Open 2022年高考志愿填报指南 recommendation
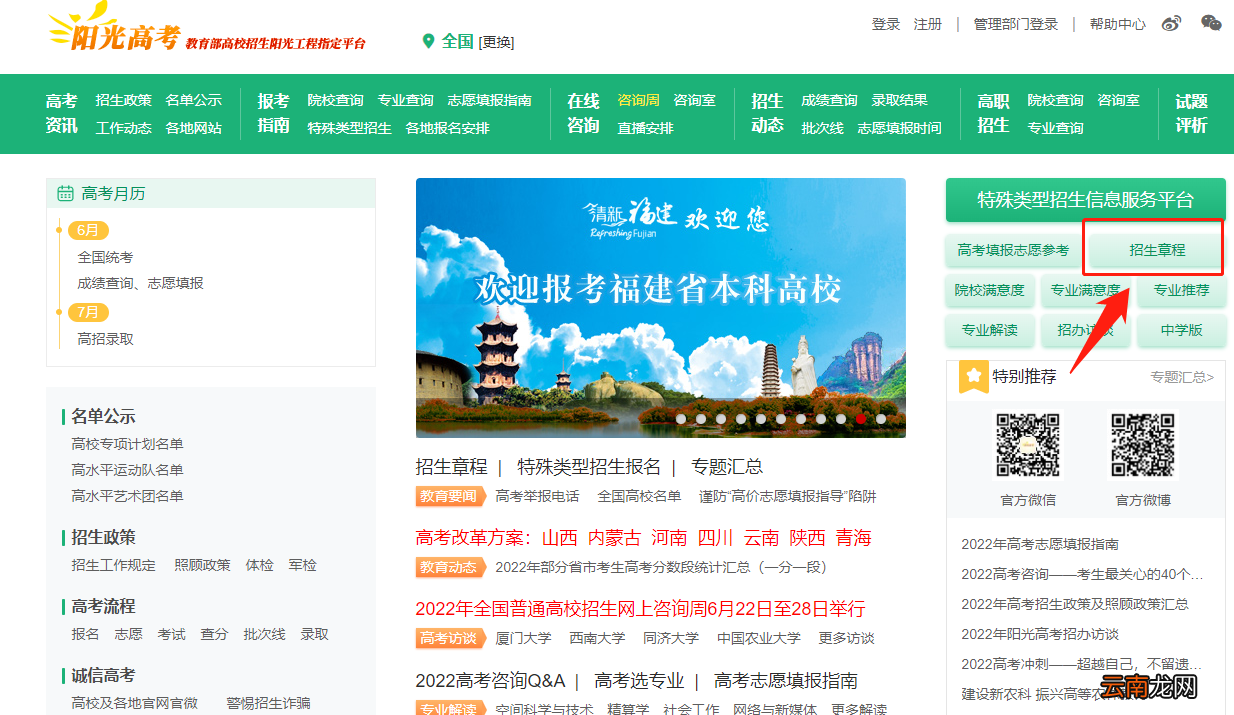The image size is (1234, 715). coord(1040,544)
